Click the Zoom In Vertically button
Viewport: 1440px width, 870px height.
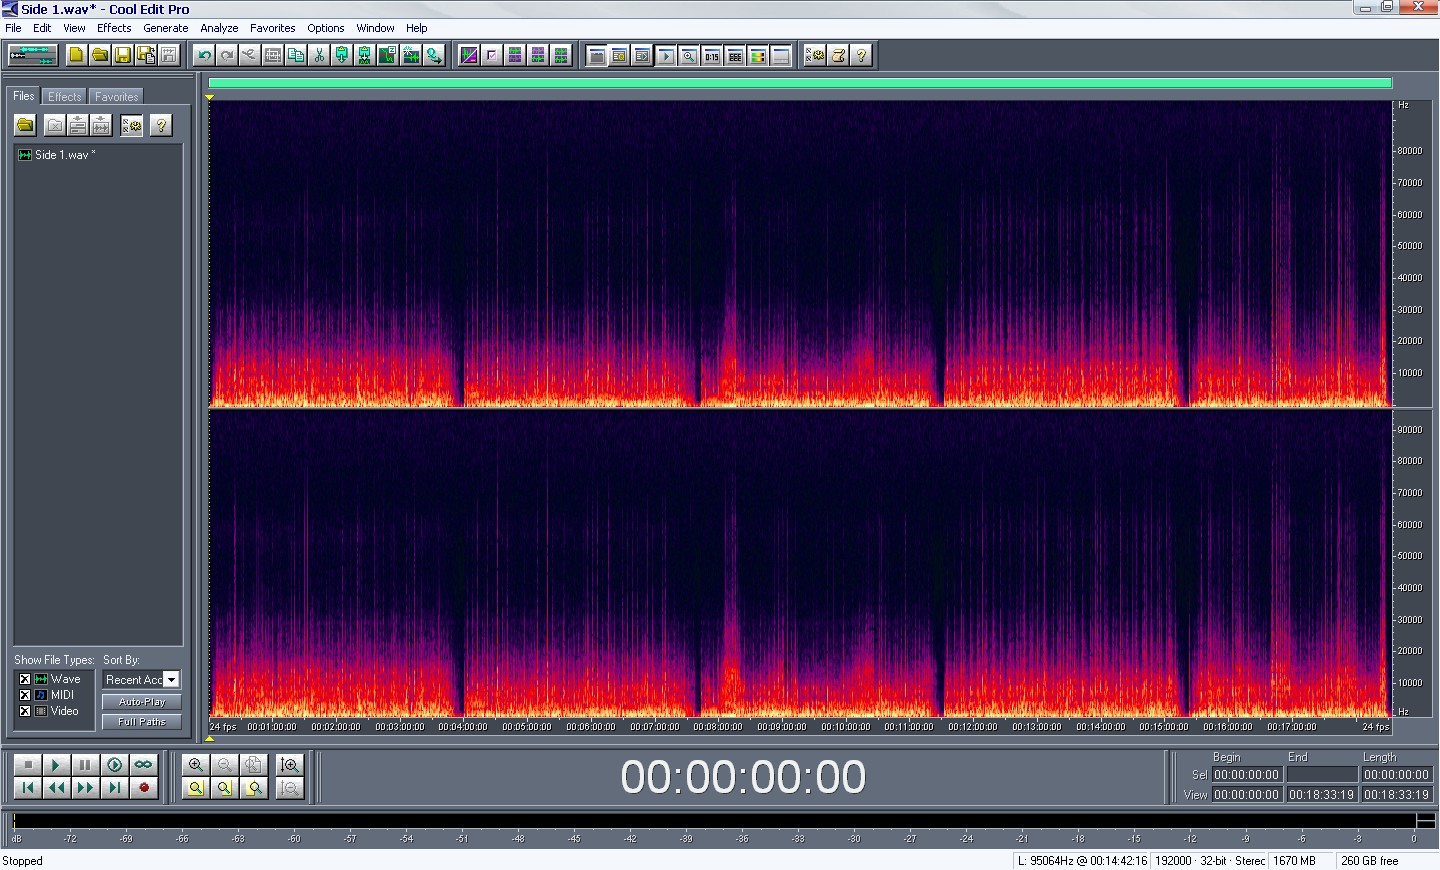pyautogui.click(x=290, y=765)
